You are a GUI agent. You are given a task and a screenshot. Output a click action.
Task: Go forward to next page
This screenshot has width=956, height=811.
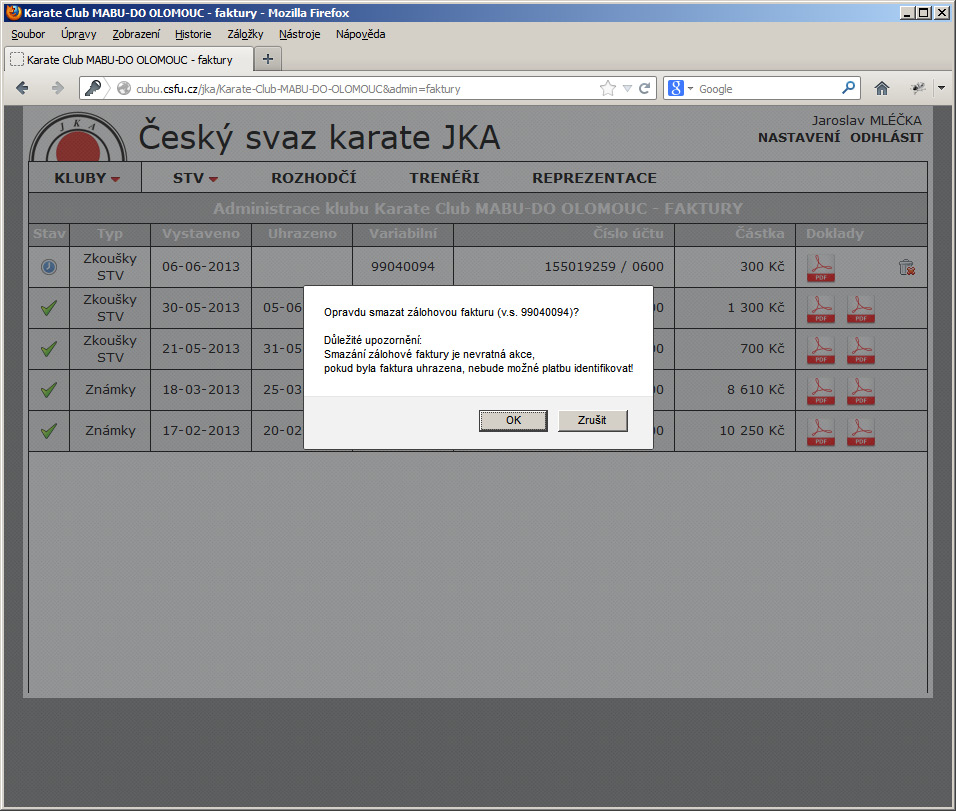pos(57,88)
